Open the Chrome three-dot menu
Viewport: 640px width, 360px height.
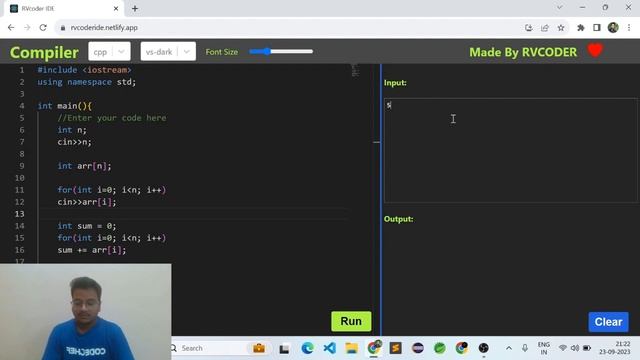pyautogui.click(x=629, y=28)
